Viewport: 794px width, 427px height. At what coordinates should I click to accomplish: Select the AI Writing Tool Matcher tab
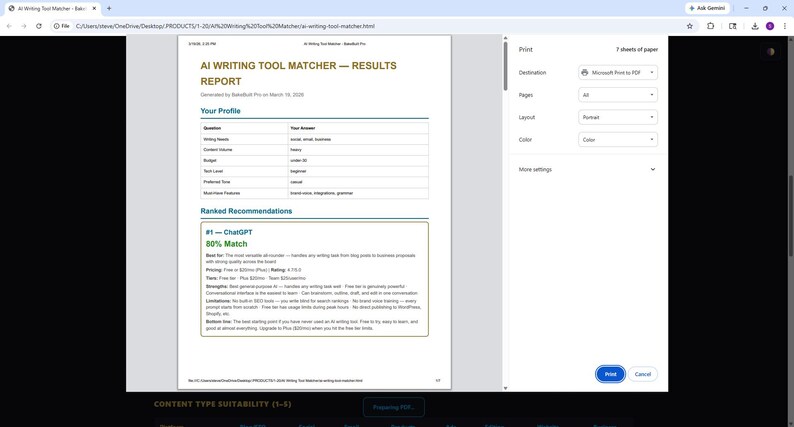[x=52, y=9]
